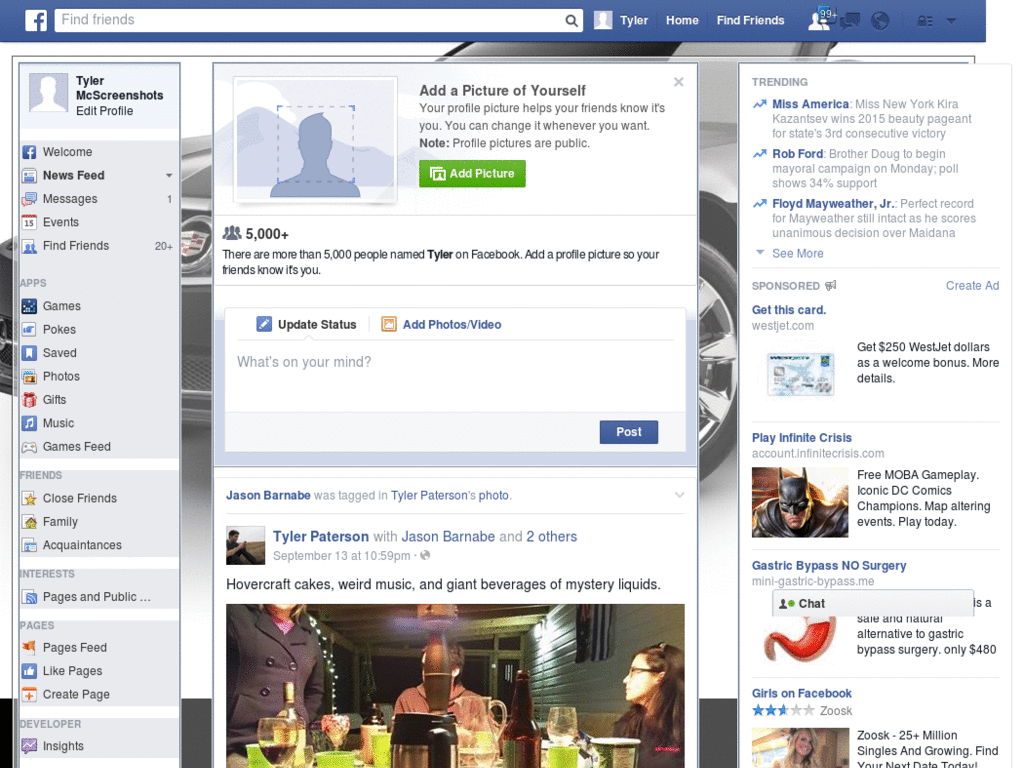Select the Update Status tab

tap(306, 325)
